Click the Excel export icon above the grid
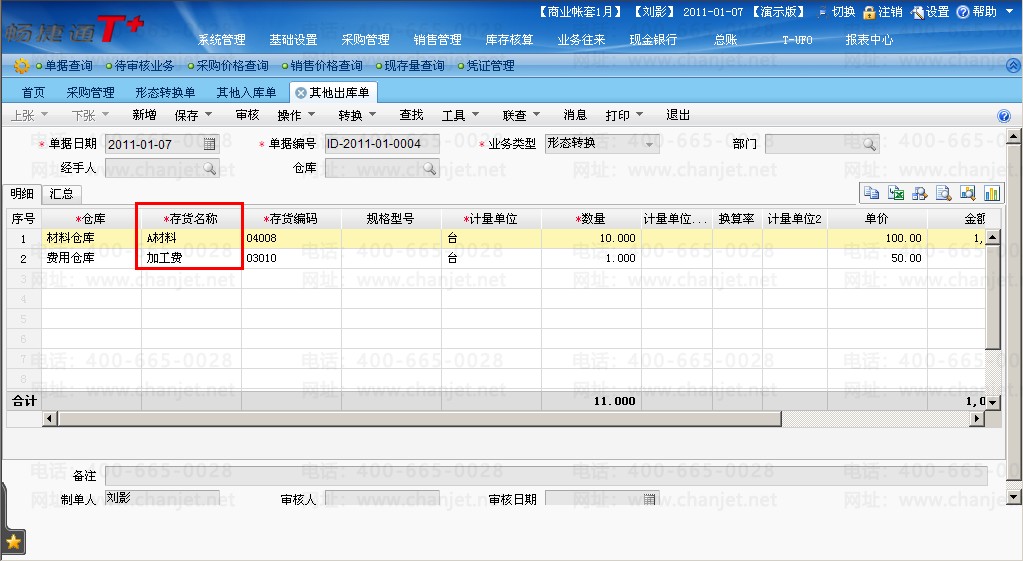Screen dimensions: 1023x561 [896, 193]
